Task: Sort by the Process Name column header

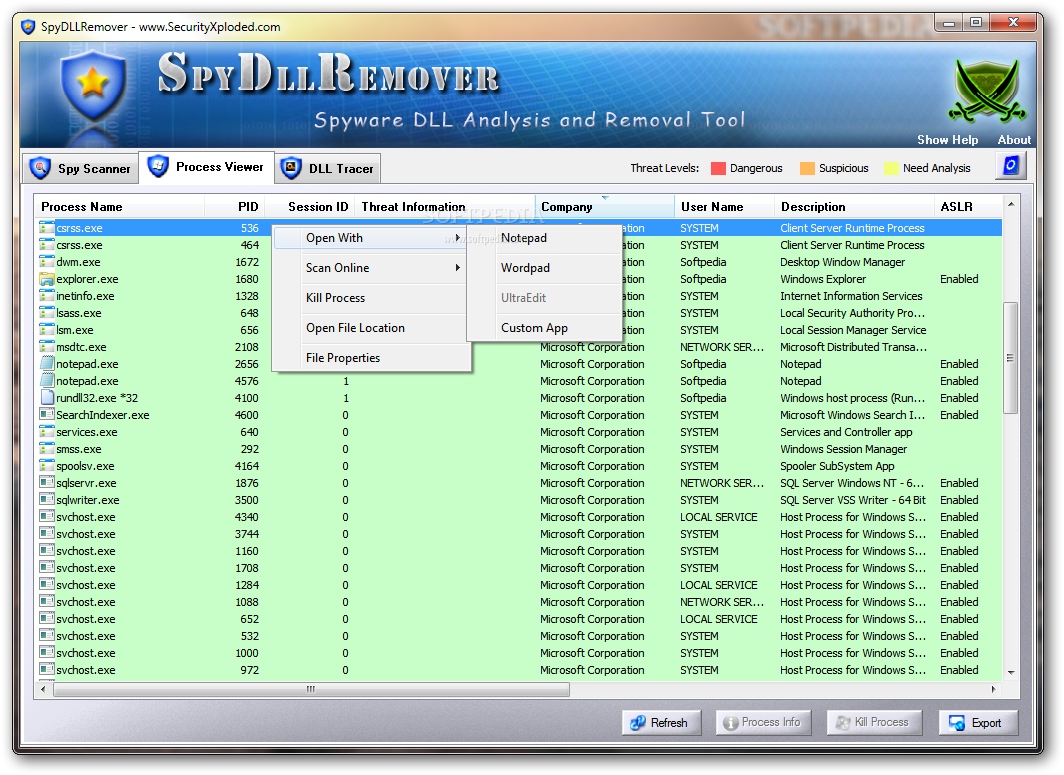Action: coord(119,206)
